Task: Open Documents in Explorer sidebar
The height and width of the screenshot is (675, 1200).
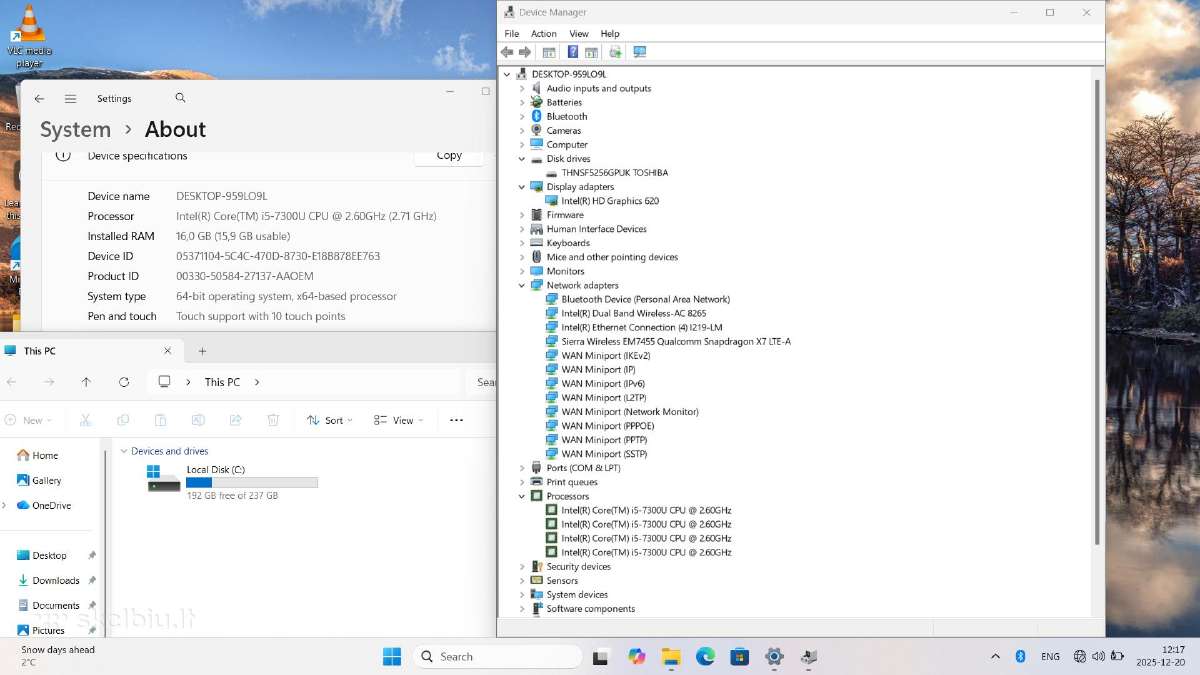Action: point(49,605)
